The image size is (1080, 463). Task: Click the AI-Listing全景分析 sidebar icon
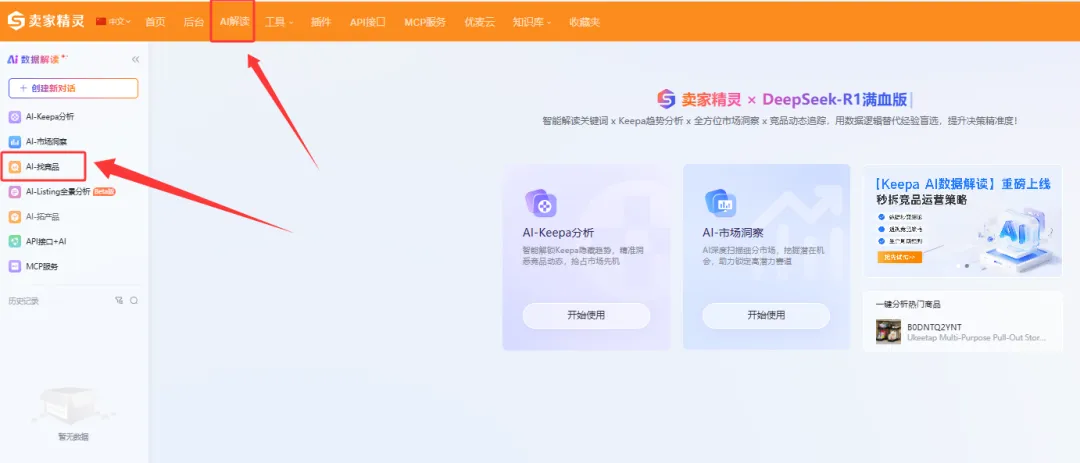click(14, 192)
